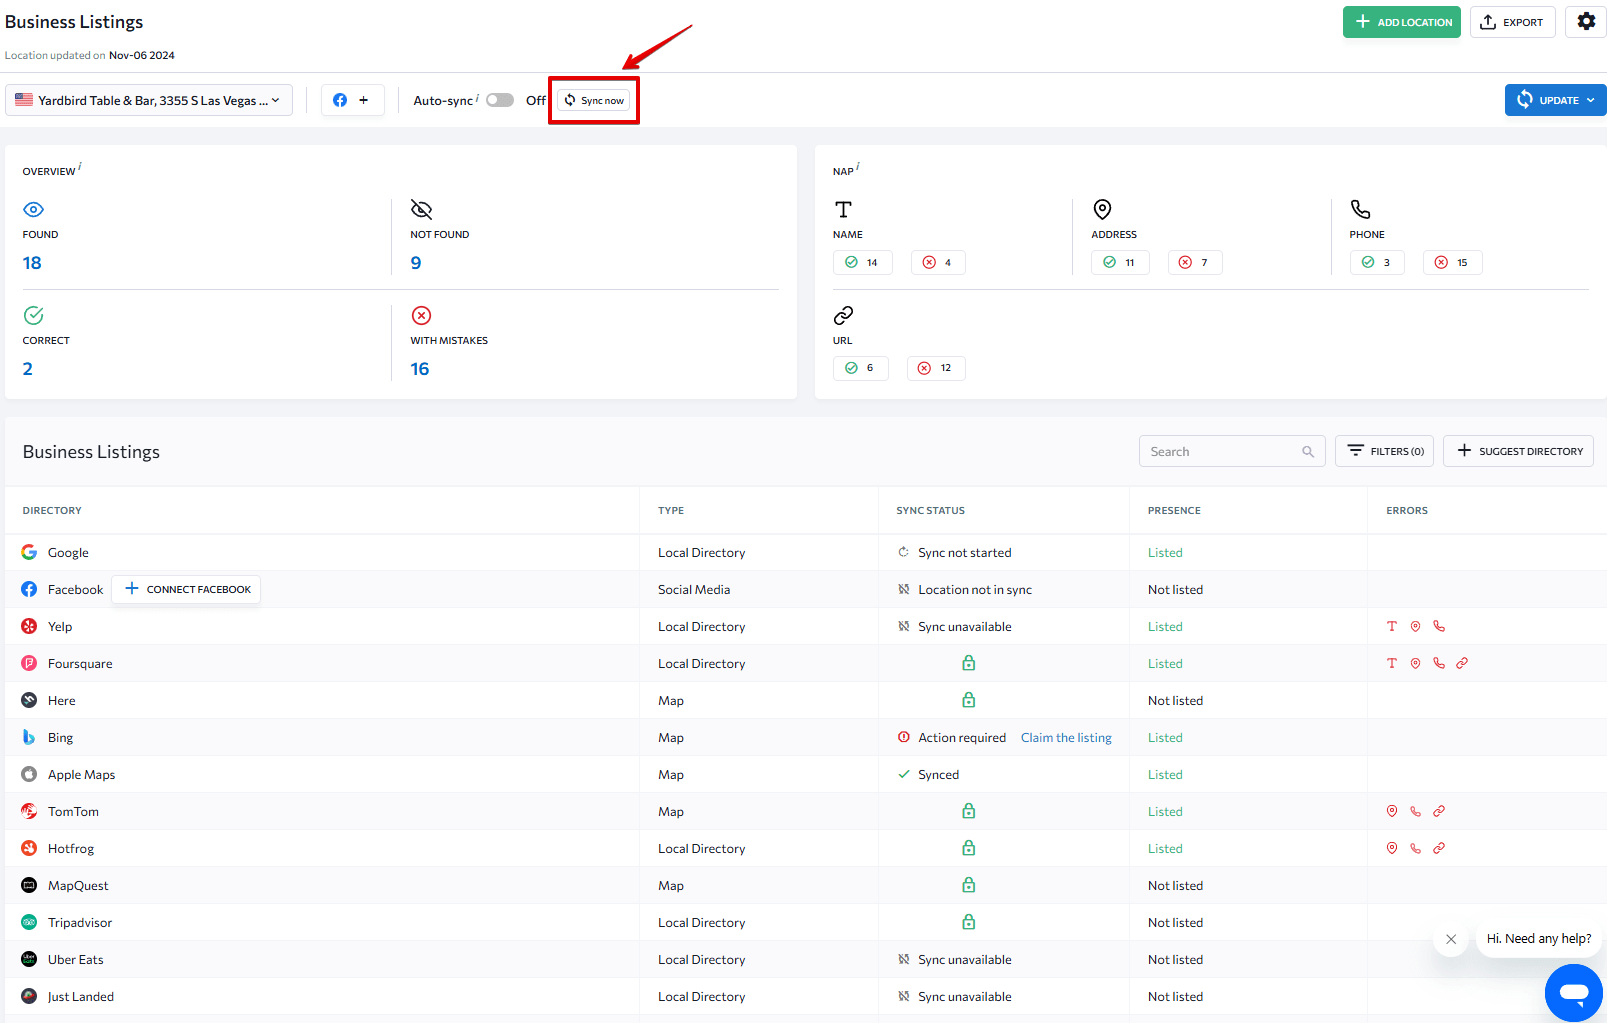Viewport: 1607px width, 1023px height.
Task: Click the TomTom directory icon
Action: [29, 811]
